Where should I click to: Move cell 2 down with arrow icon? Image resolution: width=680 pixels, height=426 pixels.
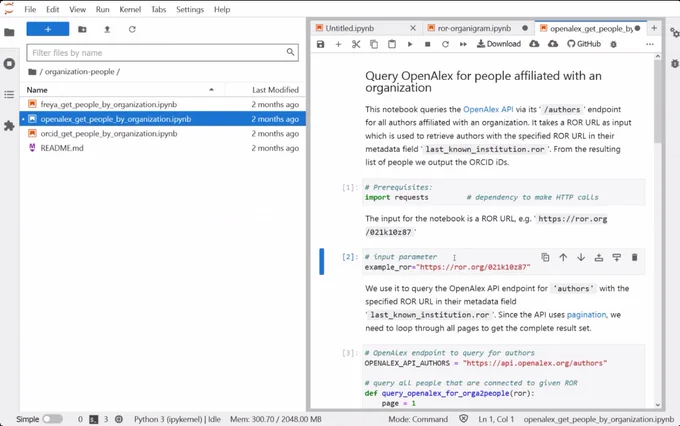tap(581, 257)
